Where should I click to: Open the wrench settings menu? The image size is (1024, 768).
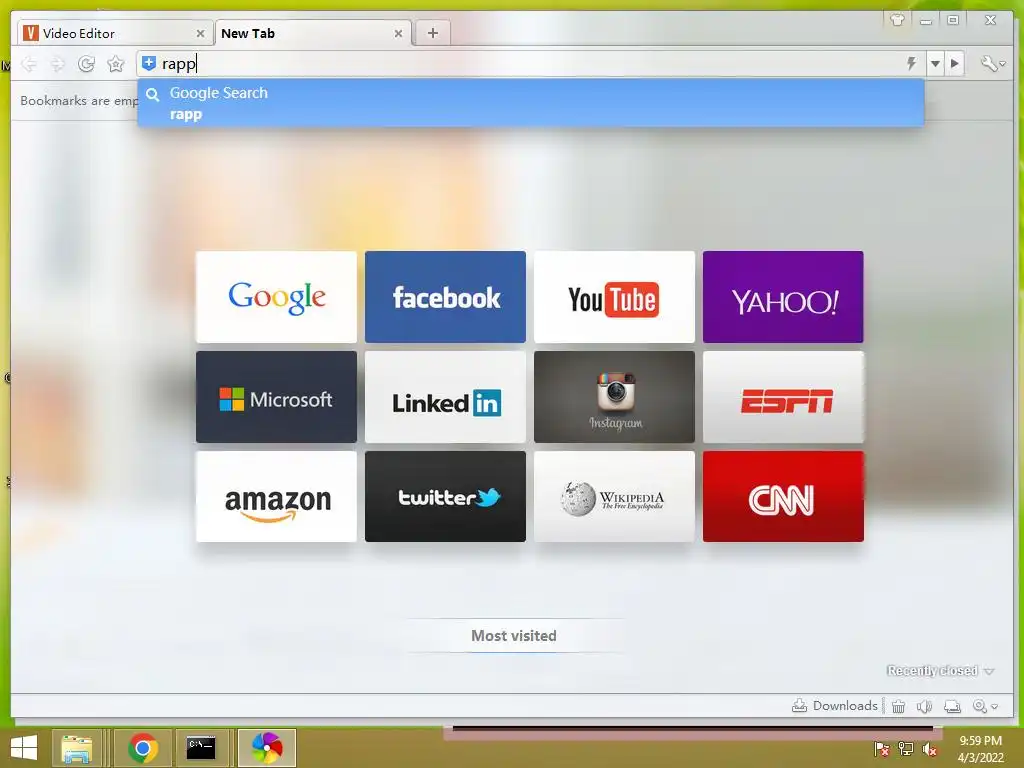pyautogui.click(x=993, y=63)
